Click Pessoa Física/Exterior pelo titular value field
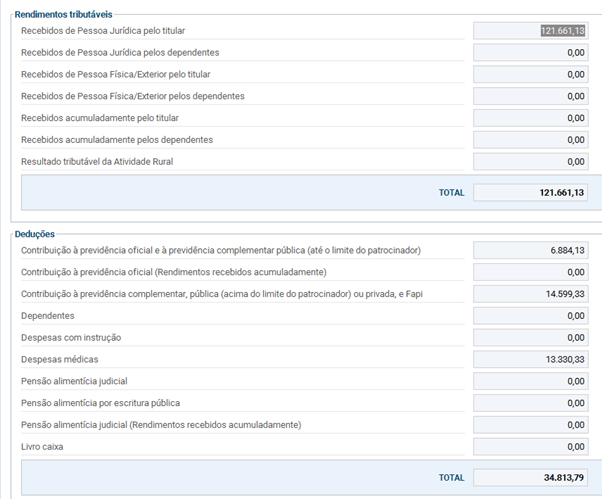This screenshot has width=602, height=499. 530,75
